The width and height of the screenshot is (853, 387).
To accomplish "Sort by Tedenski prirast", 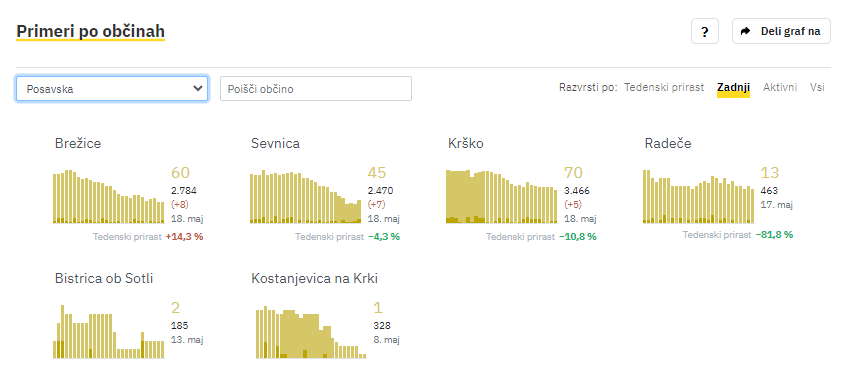I will click(x=664, y=87).
